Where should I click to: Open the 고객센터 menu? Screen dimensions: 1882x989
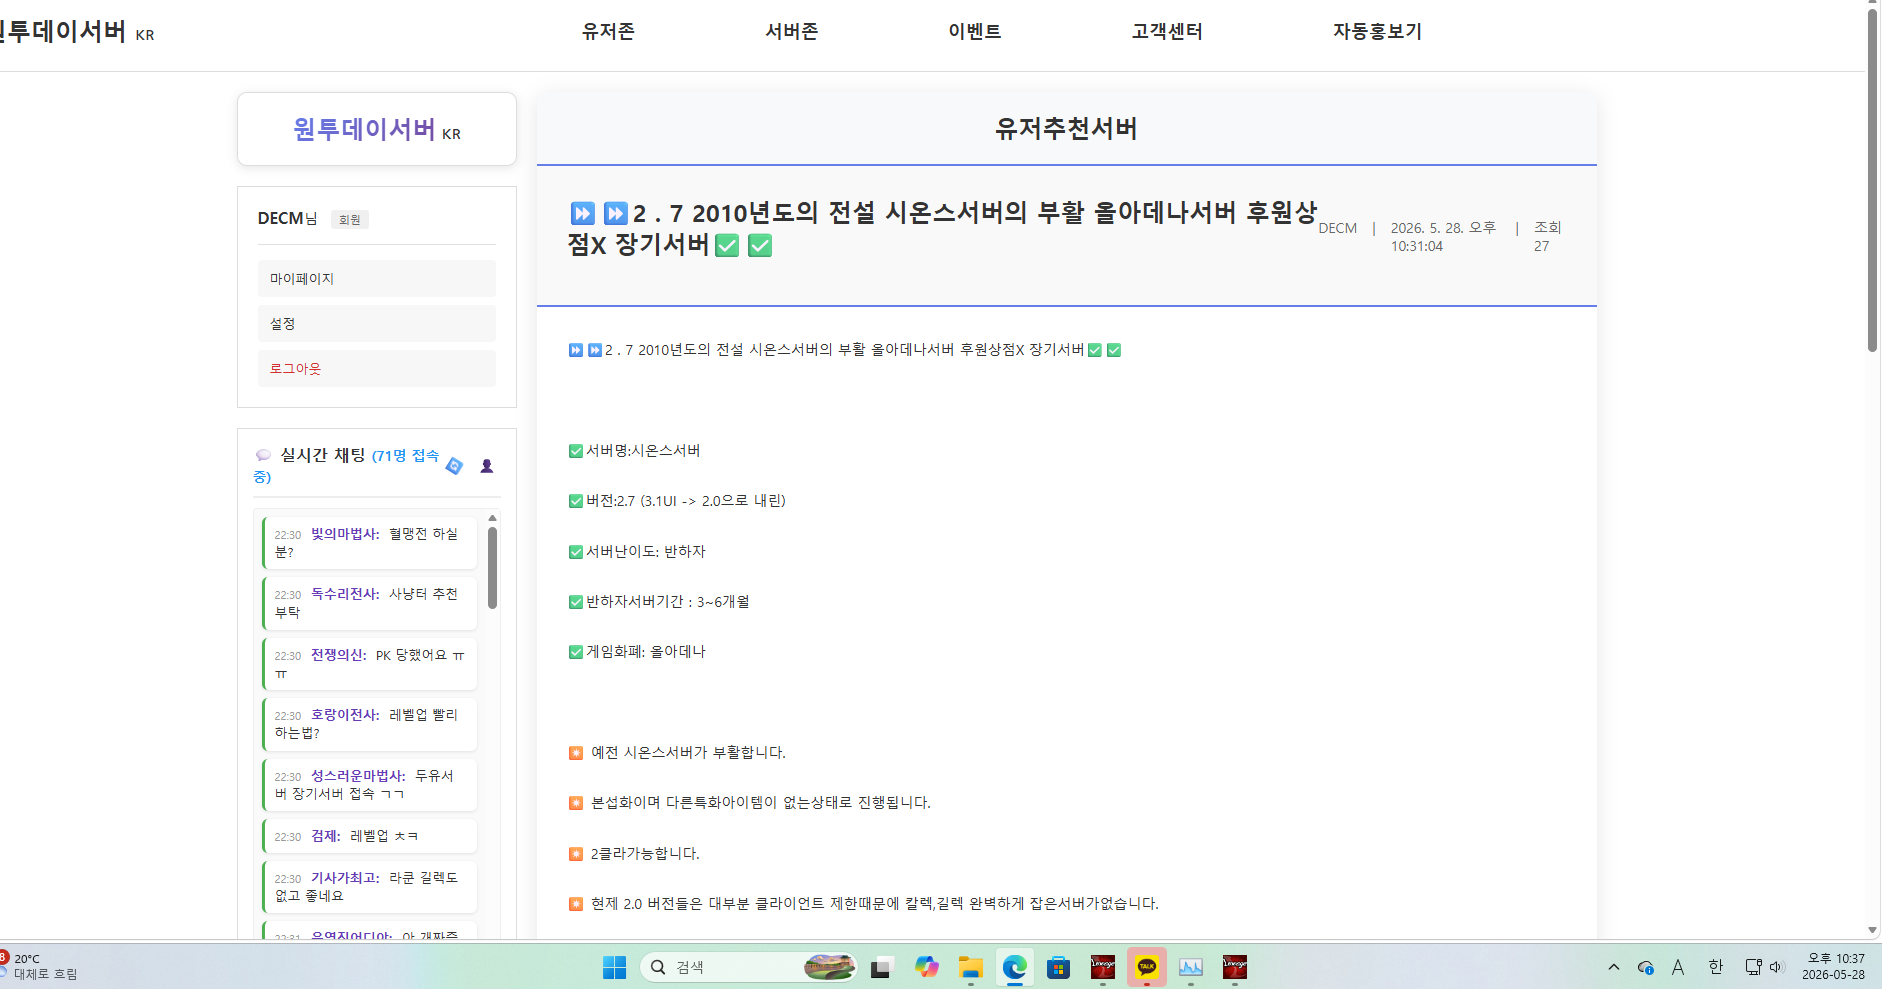(1167, 32)
